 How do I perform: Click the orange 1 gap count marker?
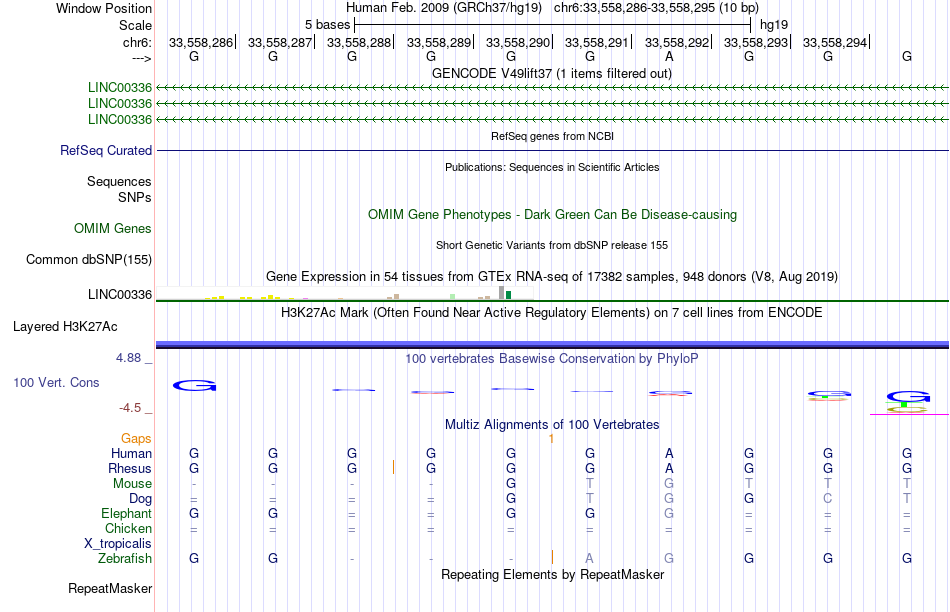coord(551,439)
